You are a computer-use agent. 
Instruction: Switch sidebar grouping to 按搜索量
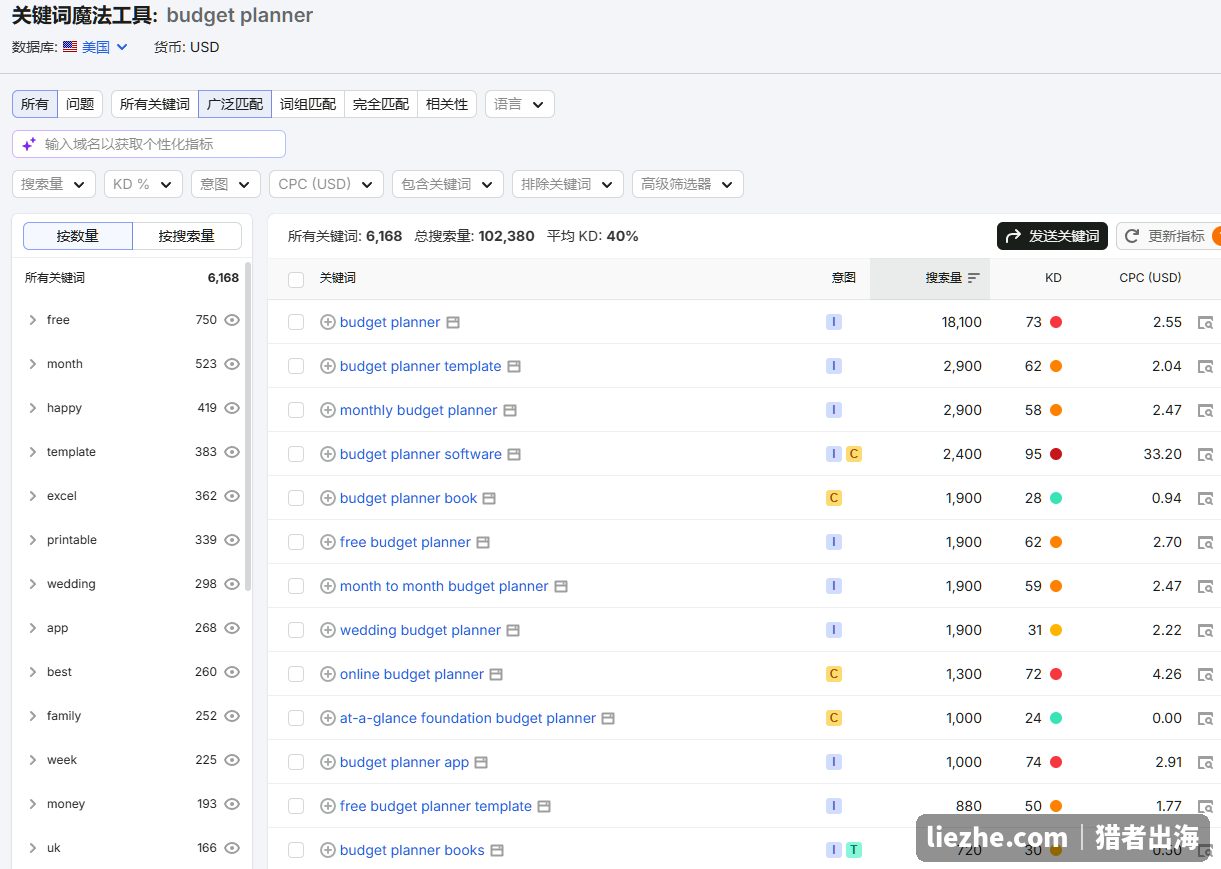187,236
